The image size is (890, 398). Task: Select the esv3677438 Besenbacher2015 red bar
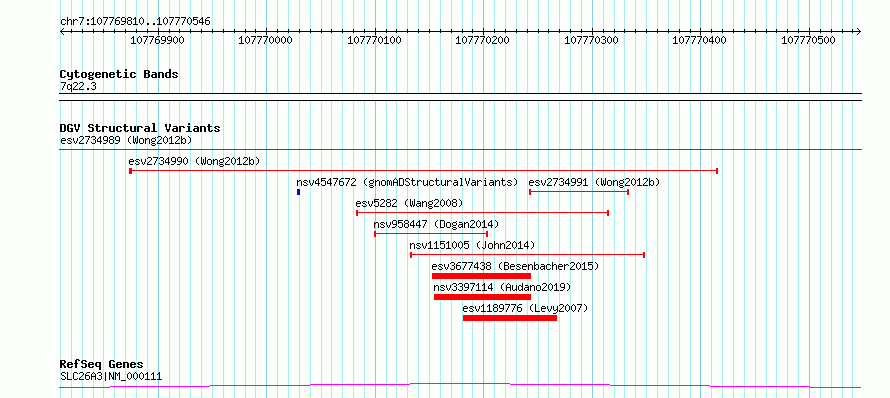pyautogui.click(x=481, y=276)
